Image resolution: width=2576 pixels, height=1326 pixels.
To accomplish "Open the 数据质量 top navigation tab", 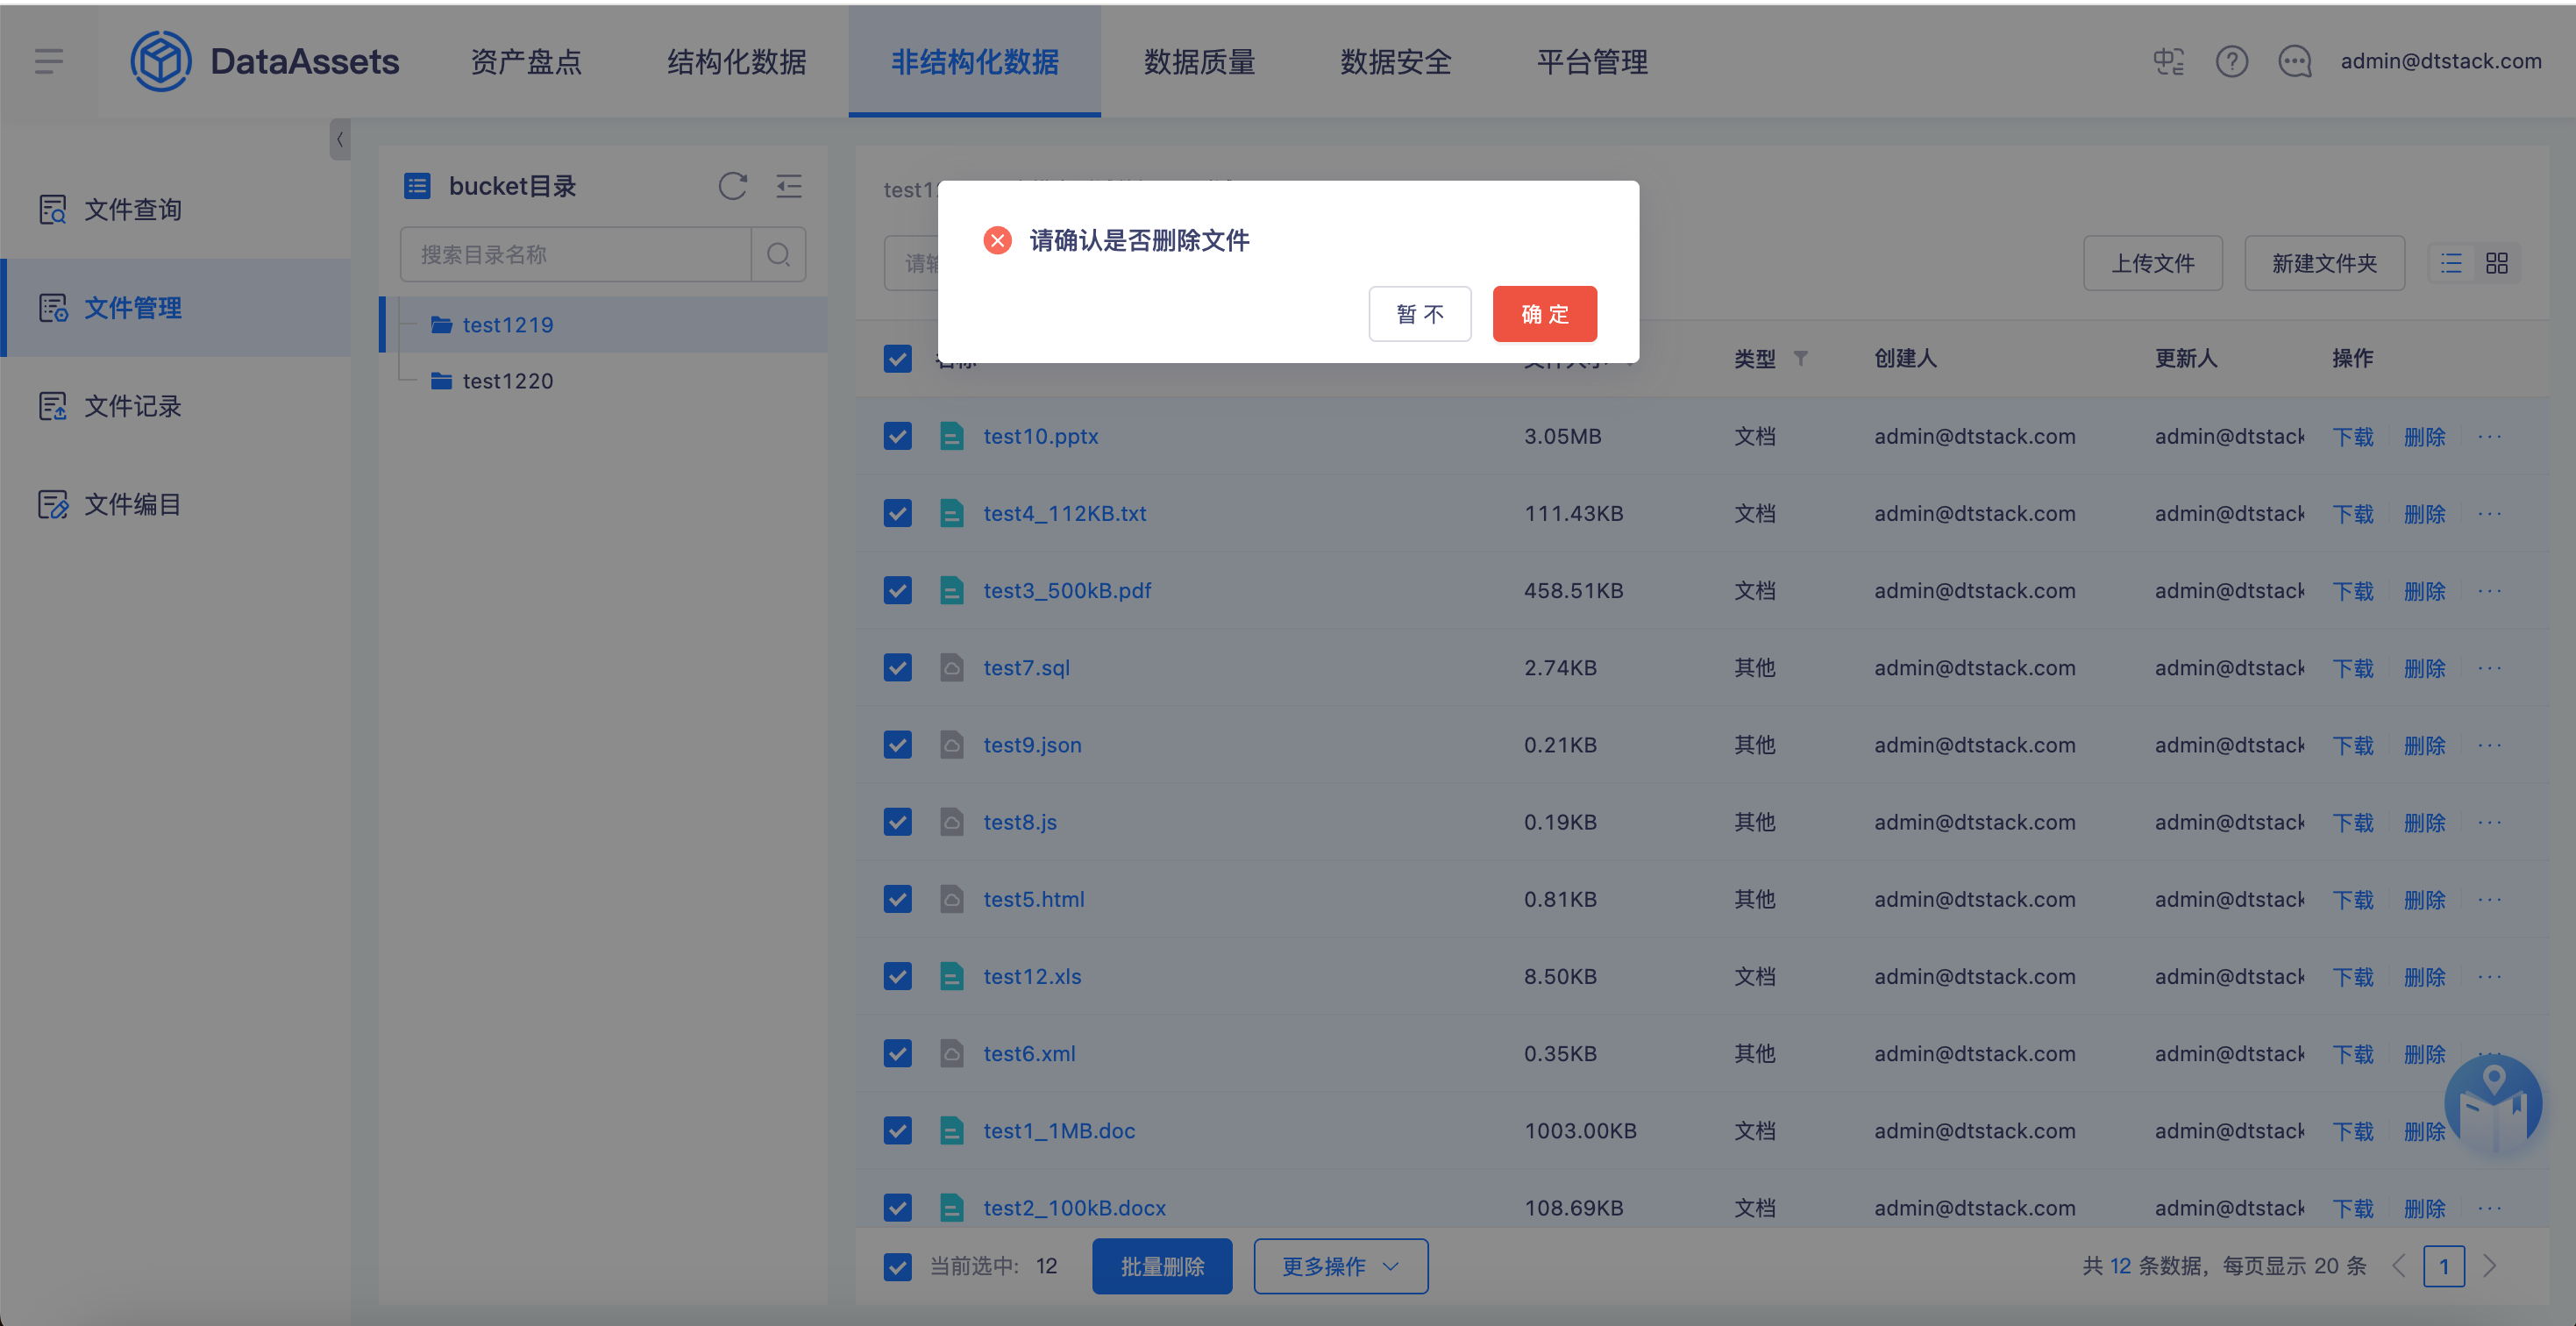I will coord(1199,62).
